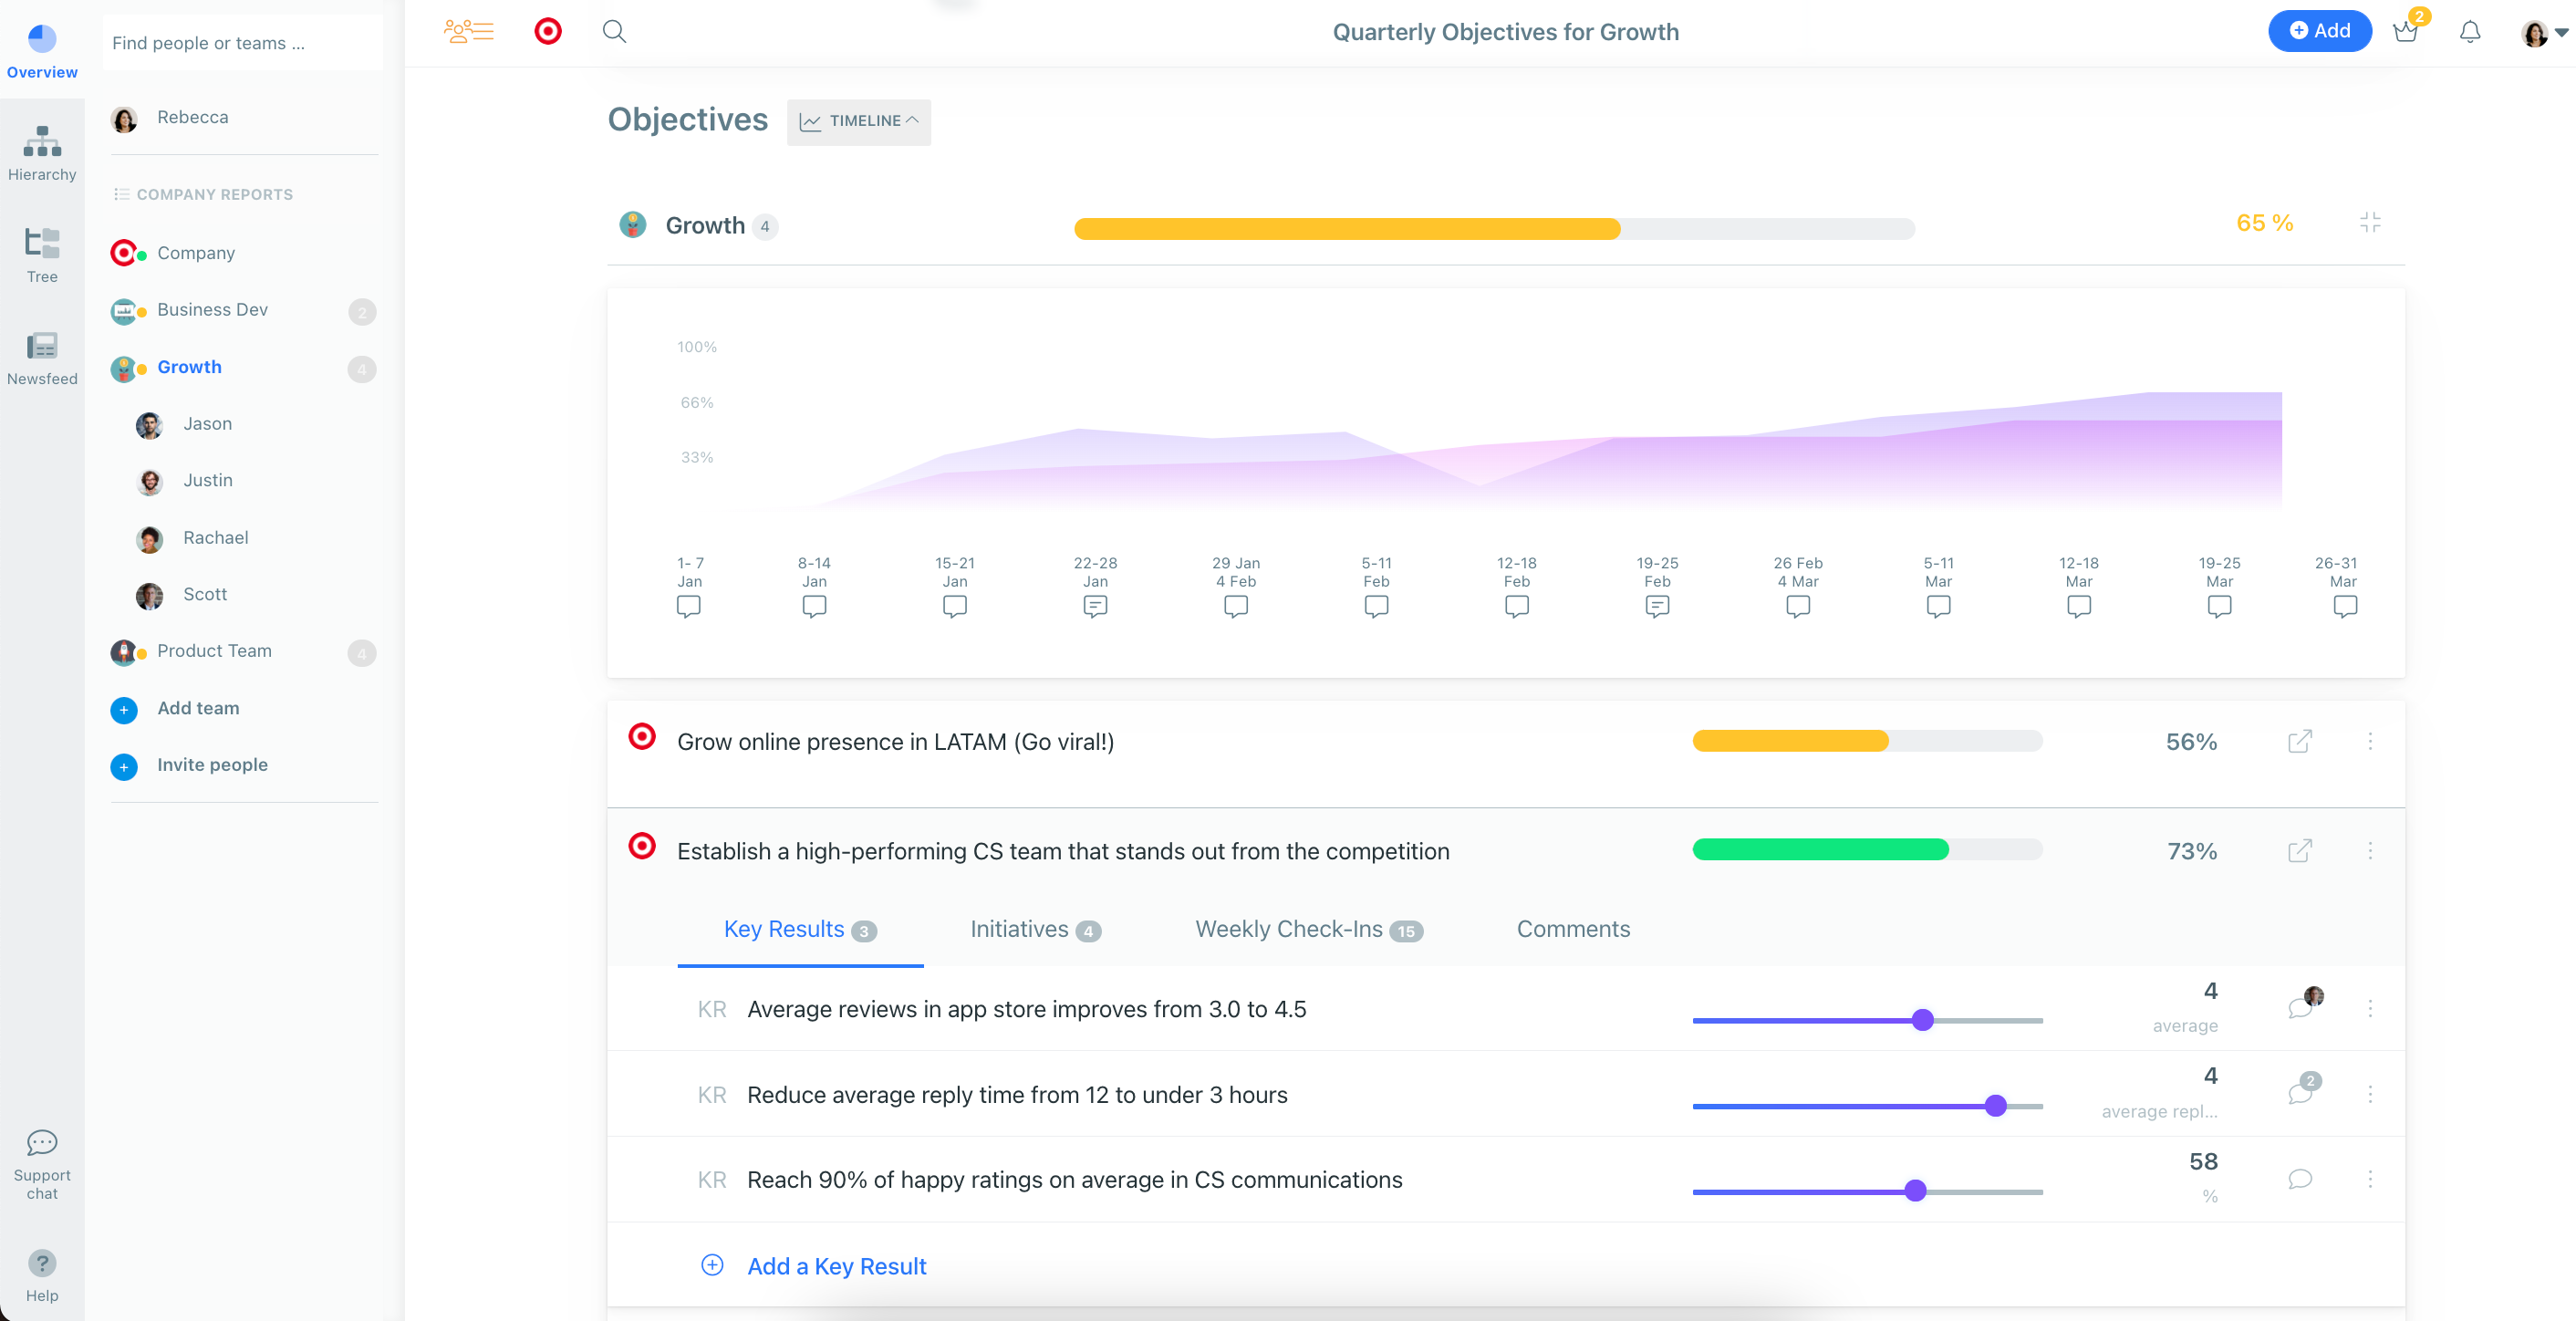
Task: Open the basket icon with badge 2
Action: pyautogui.click(x=2405, y=32)
